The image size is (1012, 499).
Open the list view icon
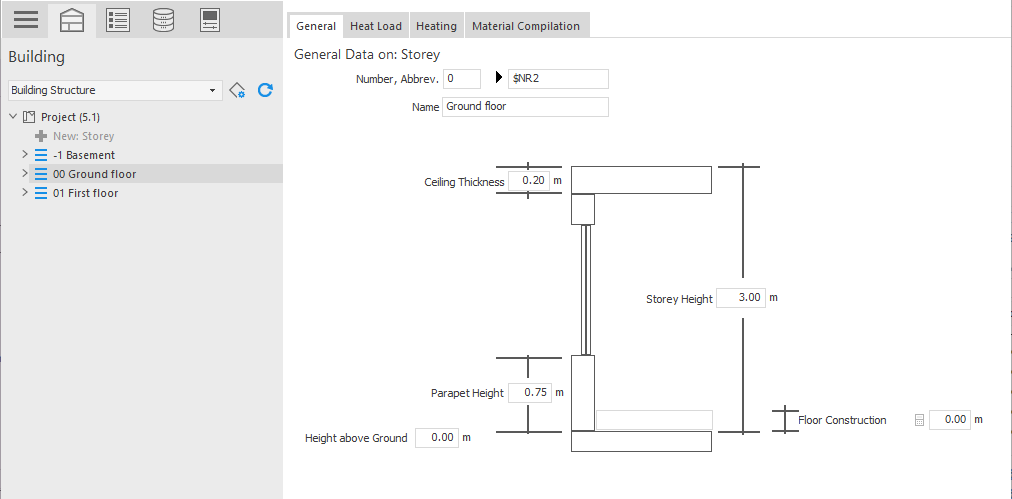pos(118,20)
